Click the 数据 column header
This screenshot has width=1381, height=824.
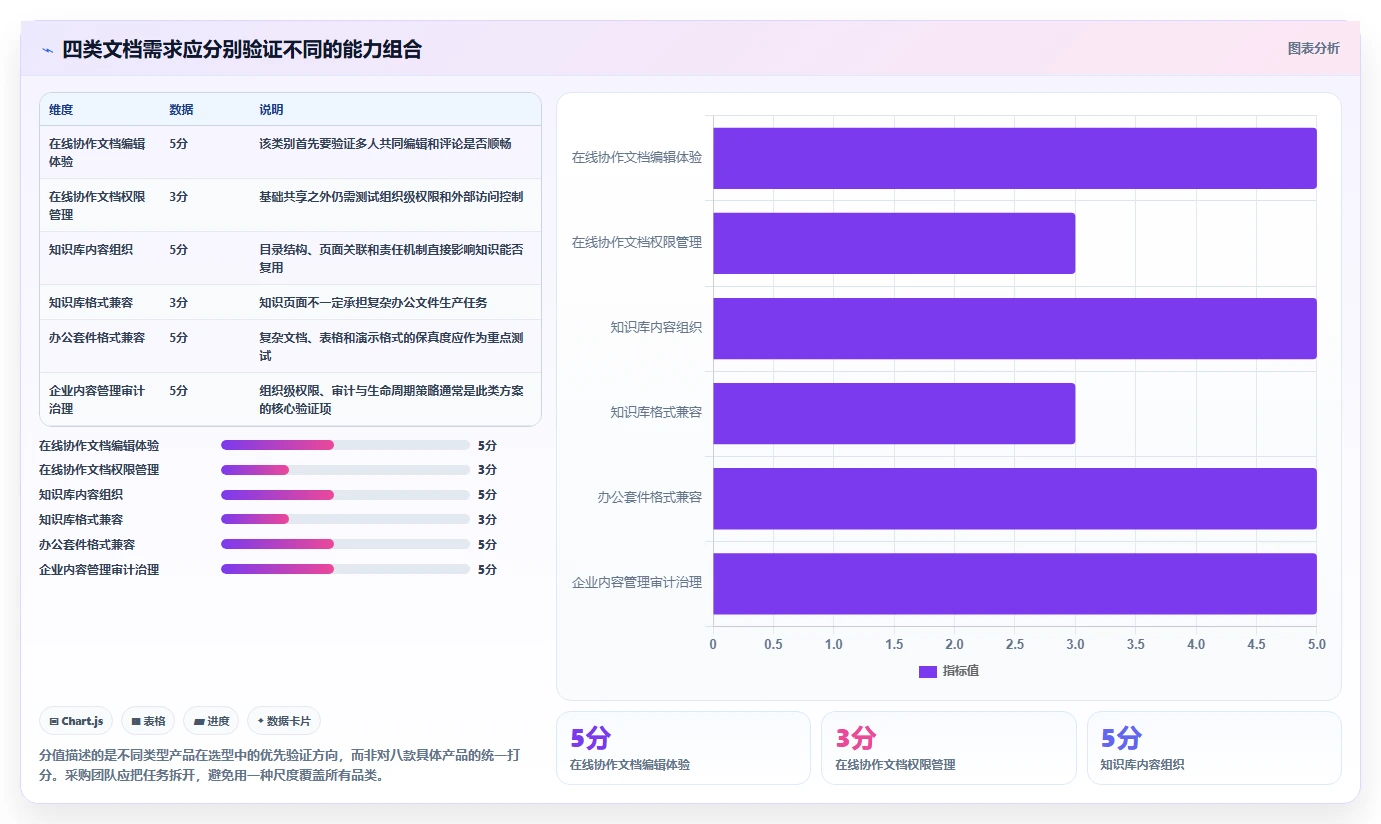click(x=182, y=110)
